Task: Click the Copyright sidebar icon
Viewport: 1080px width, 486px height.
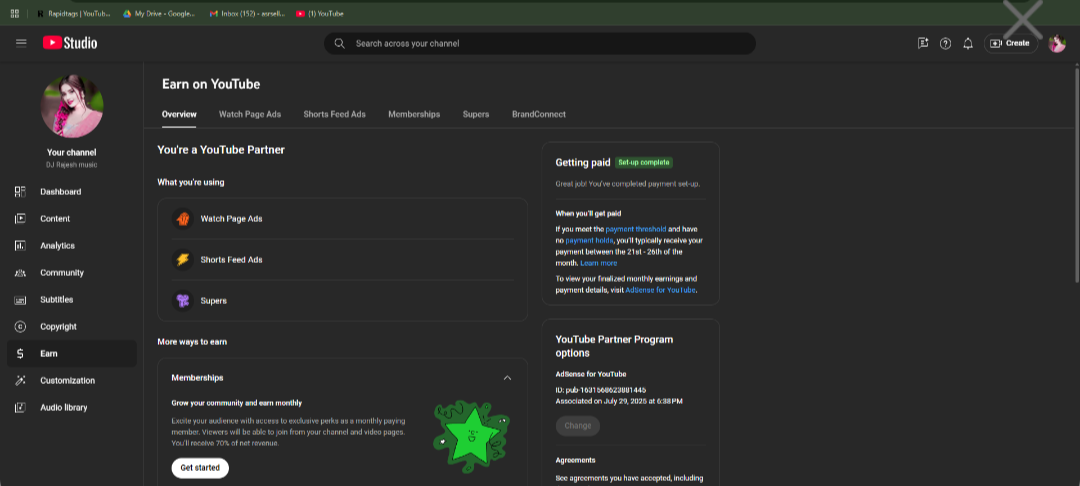Action: coord(20,326)
